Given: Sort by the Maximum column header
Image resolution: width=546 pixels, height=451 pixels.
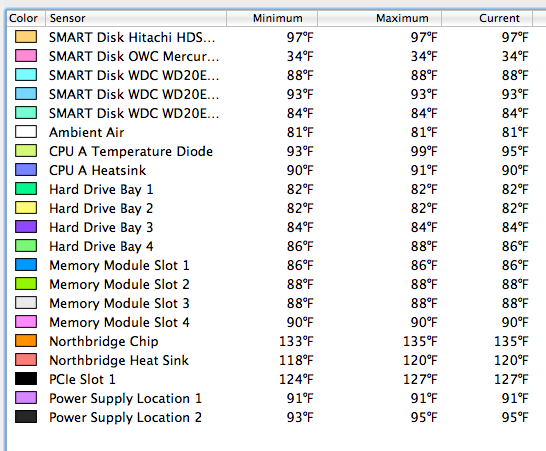Looking at the screenshot, I should (x=379, y=18).
